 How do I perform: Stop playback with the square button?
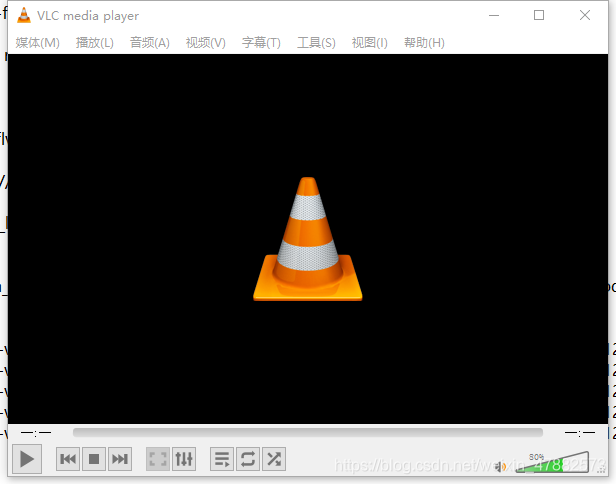(94, 458)
